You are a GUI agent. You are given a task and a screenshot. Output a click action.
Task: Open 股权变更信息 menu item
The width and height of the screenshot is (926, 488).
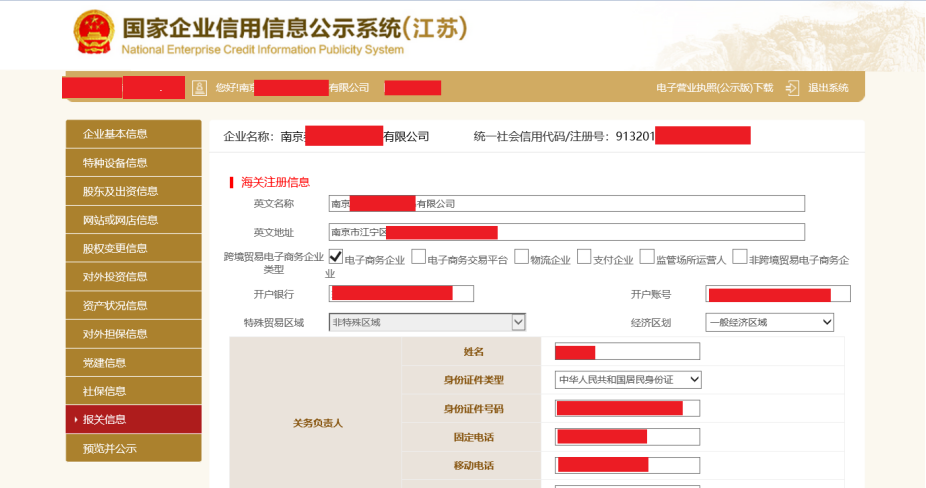click(x=133, y=248)
